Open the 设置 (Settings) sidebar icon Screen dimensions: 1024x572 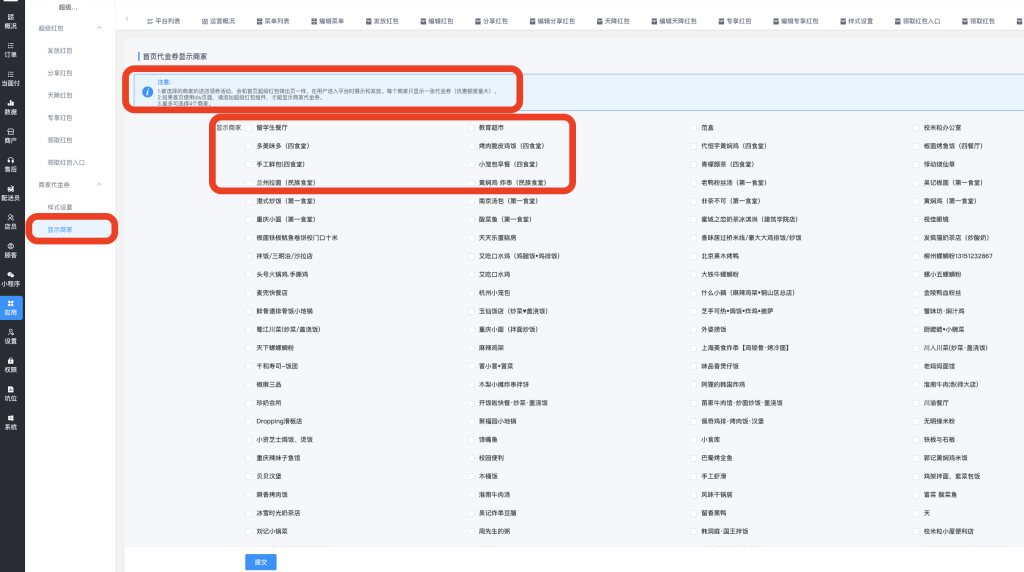pyautogui.click(x=11, y=336)
